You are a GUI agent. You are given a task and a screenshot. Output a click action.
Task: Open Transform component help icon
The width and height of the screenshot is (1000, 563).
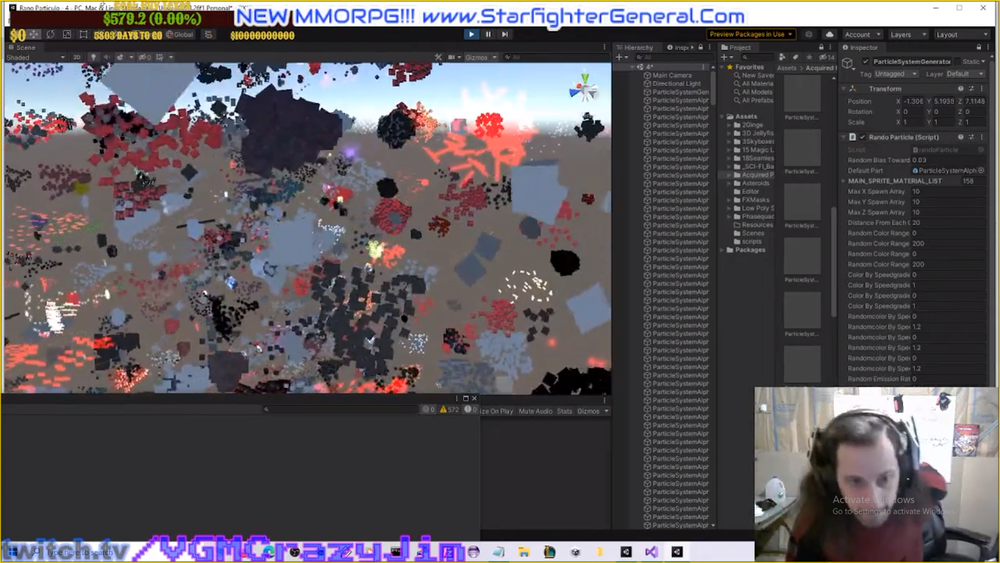(960, 89)
